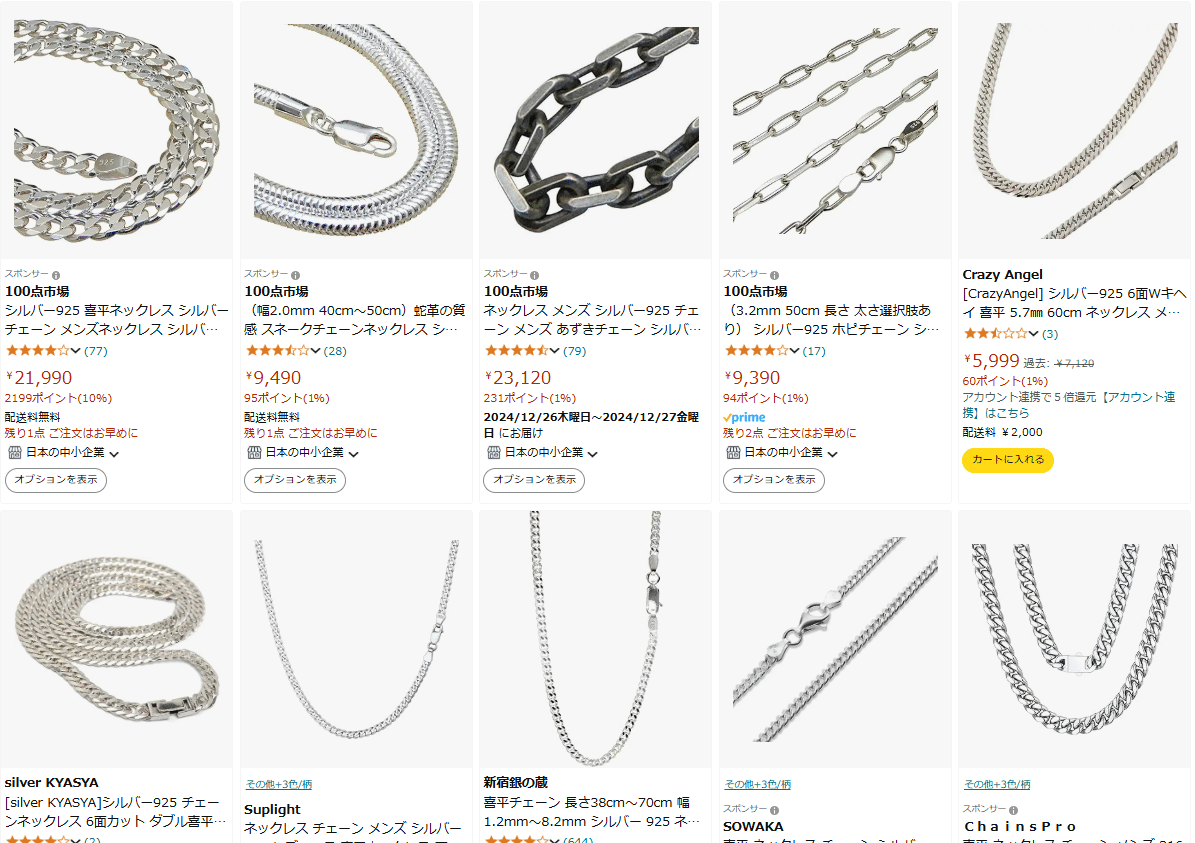Click sponsor info icon above SOWAKA

click(x=774, y=810)
